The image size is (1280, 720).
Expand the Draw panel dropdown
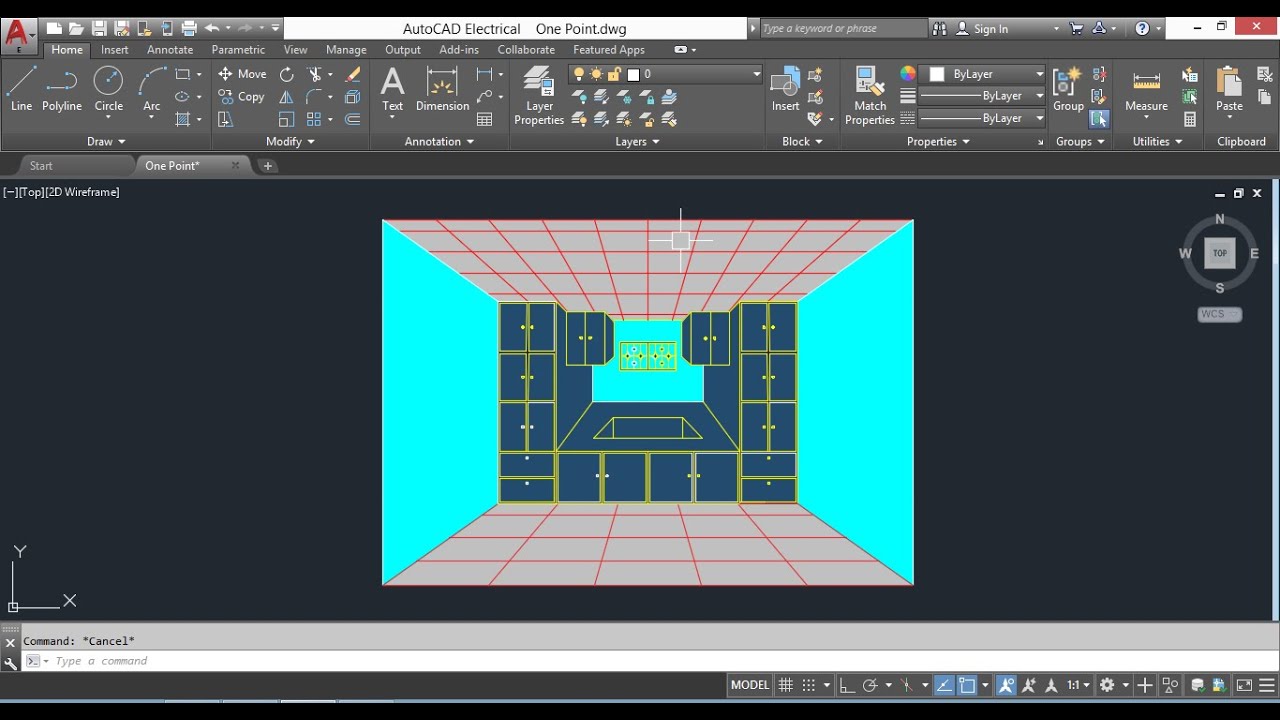[106, 142]
